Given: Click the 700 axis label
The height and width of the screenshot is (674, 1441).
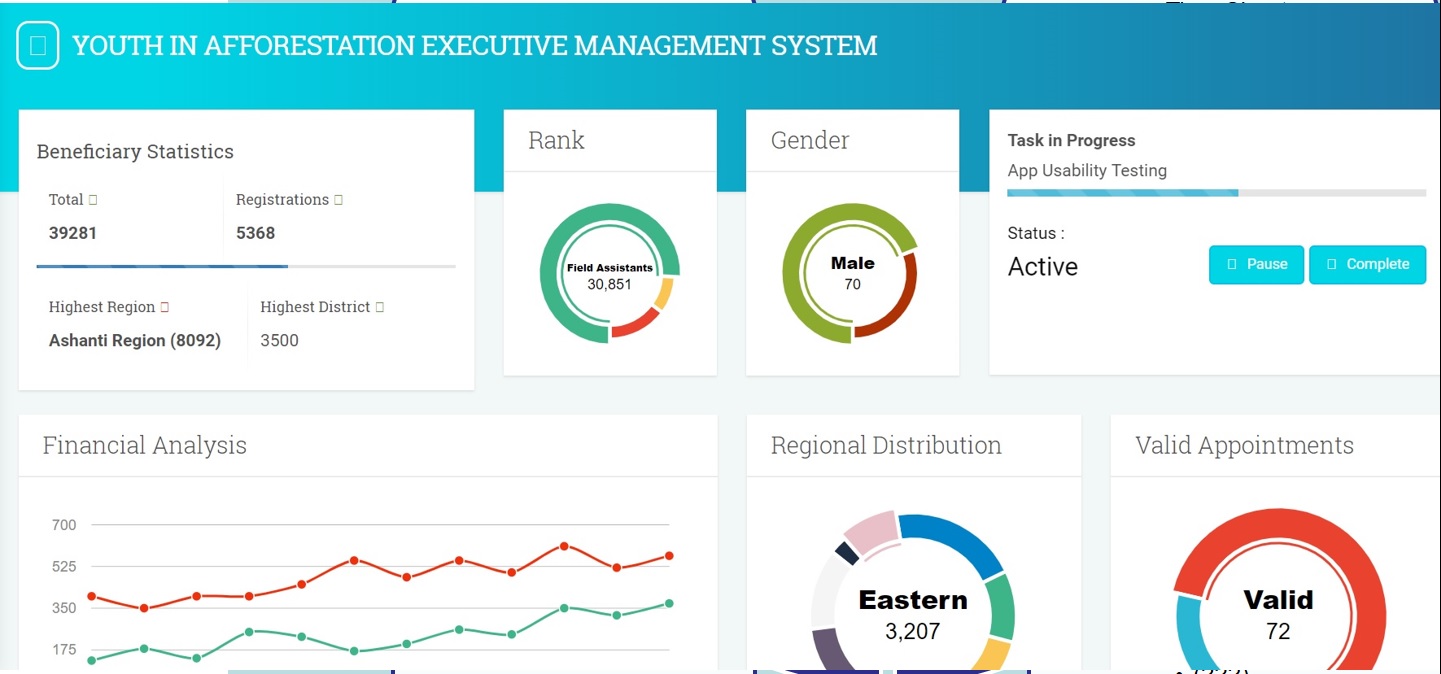Looking at the screenshot, I should (x=64, y=525).
